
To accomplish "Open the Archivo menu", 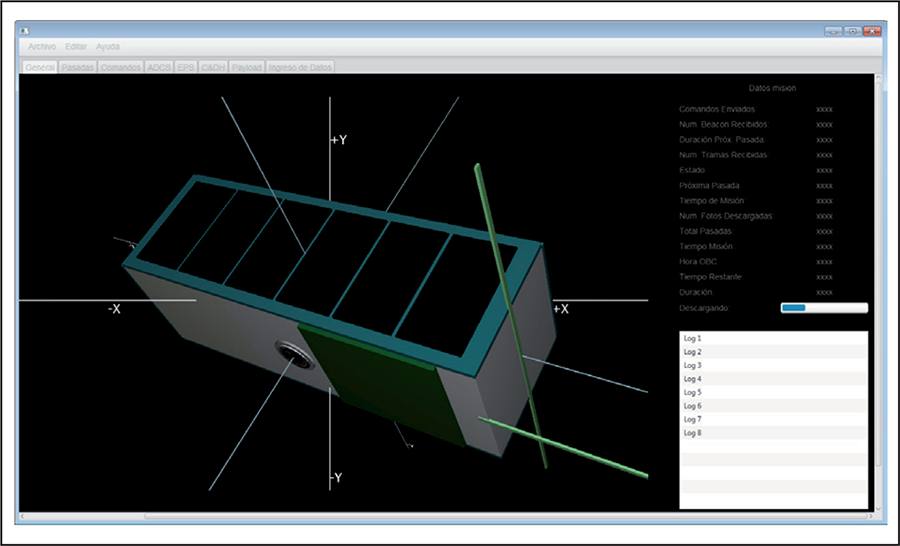I will 42,47.
